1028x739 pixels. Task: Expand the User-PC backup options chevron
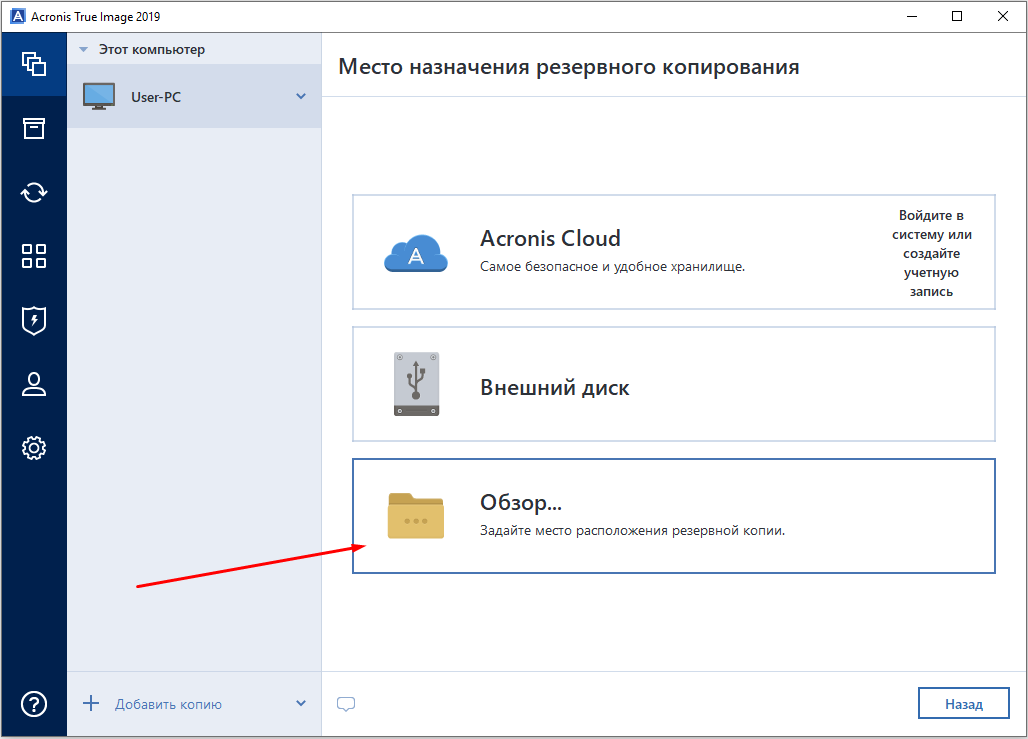coord(301,96)
